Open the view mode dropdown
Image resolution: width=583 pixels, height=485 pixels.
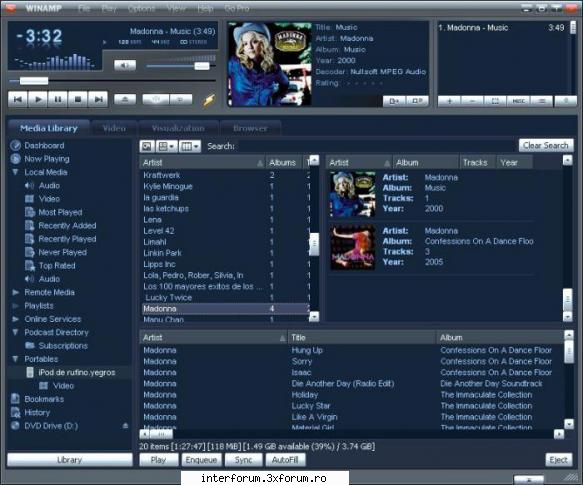(166, 146)
